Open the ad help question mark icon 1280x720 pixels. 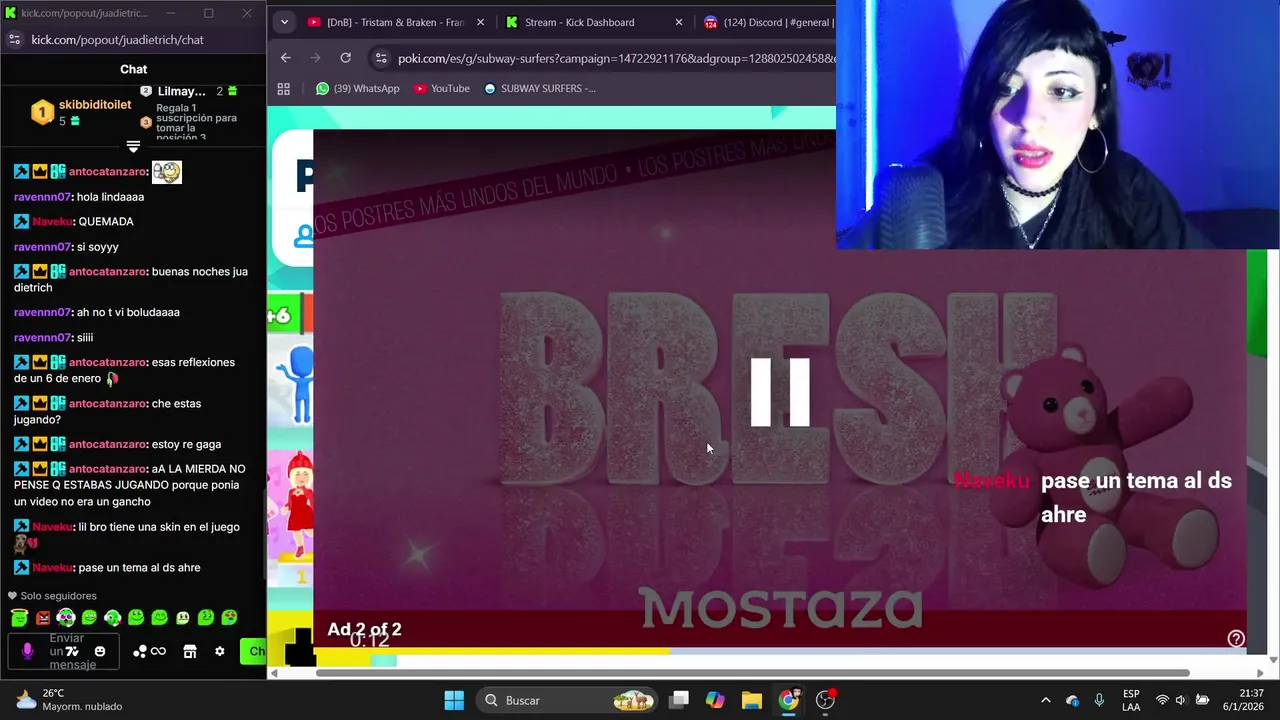click(1236, 638)
